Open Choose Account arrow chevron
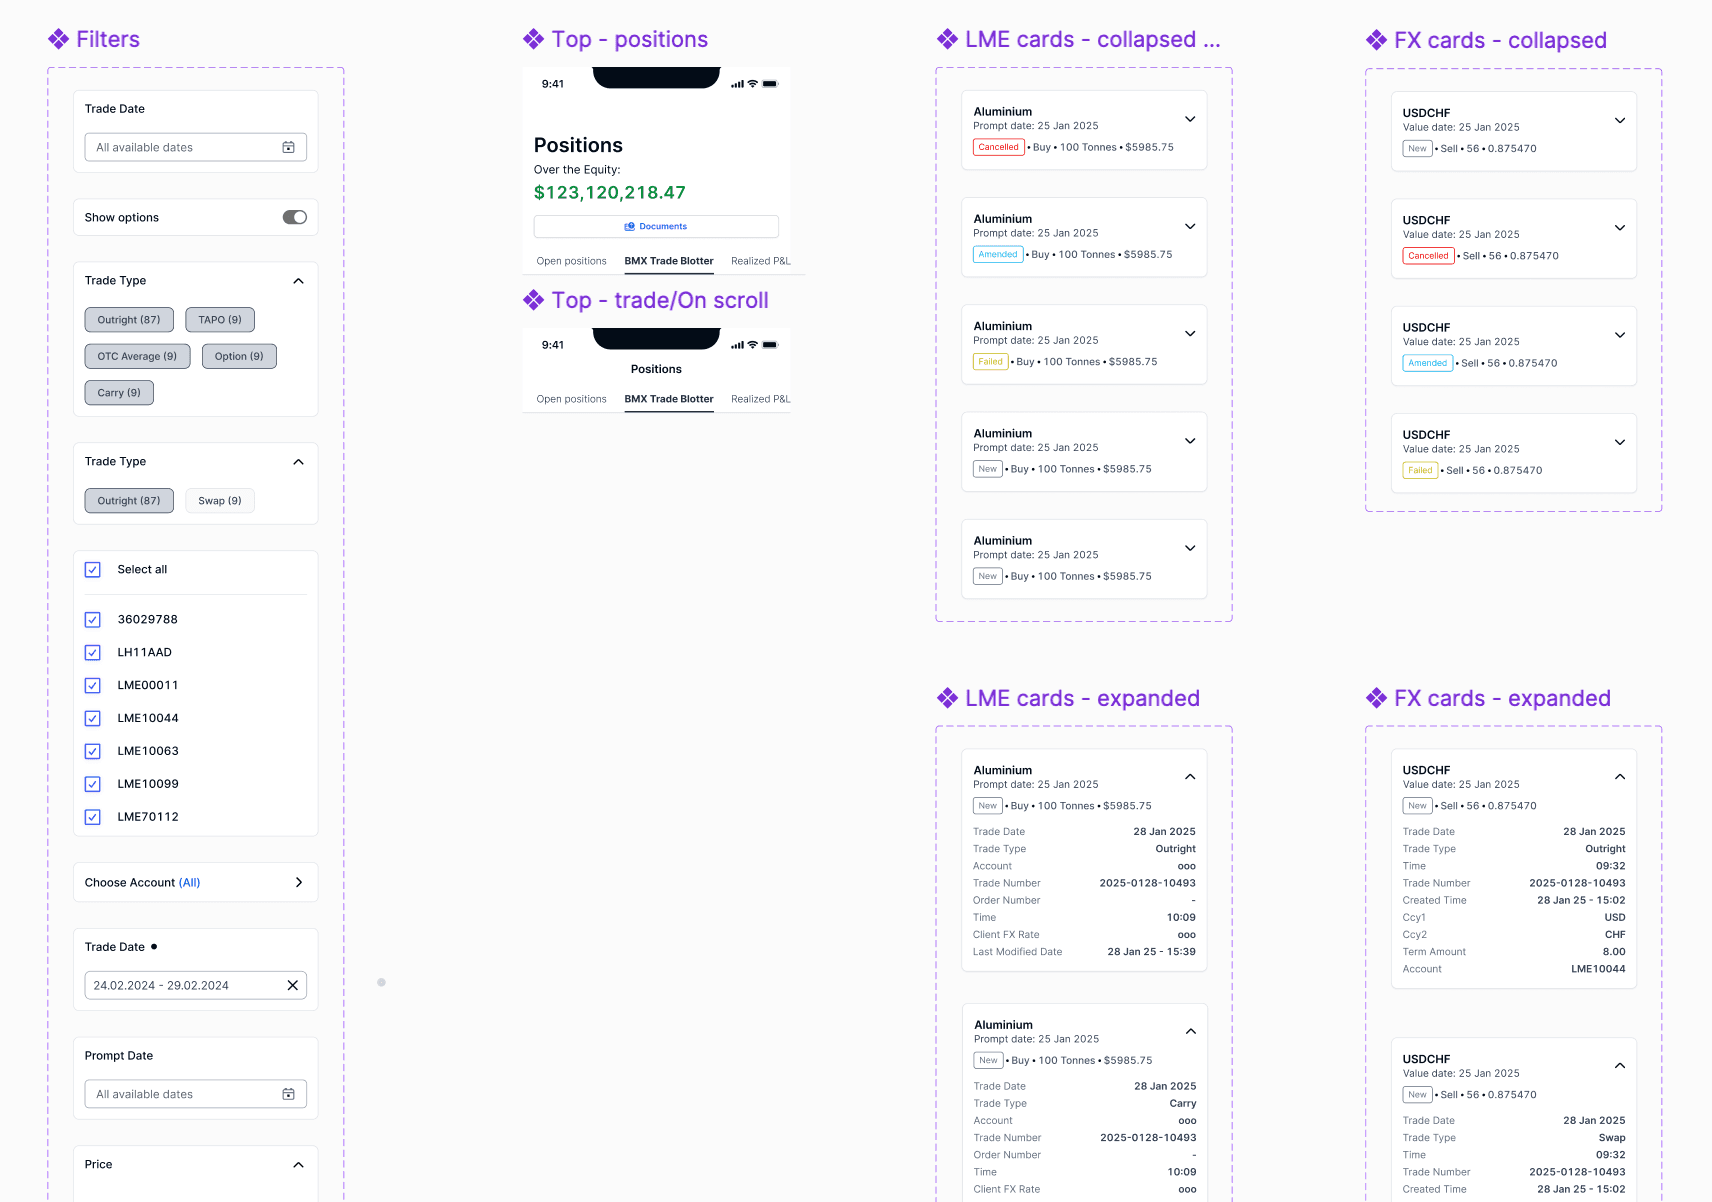The height and width of the screenshot is (1202, 1712). 298,882
